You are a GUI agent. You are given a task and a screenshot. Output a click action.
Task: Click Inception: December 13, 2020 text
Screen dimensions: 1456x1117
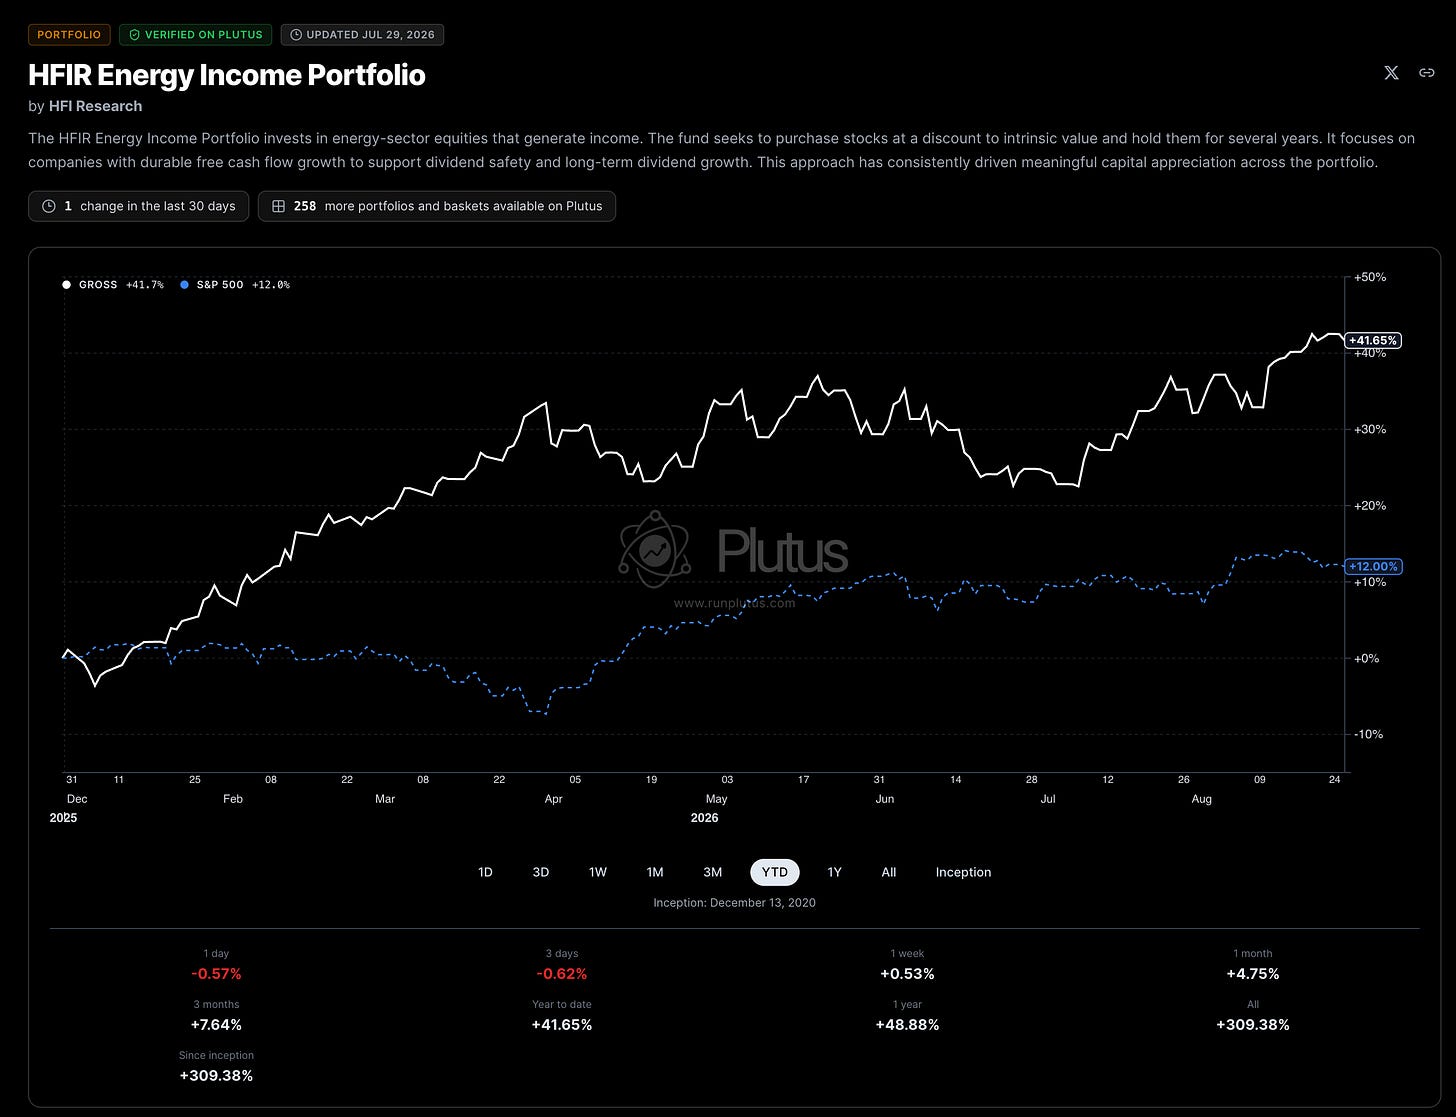pos(734,903)
